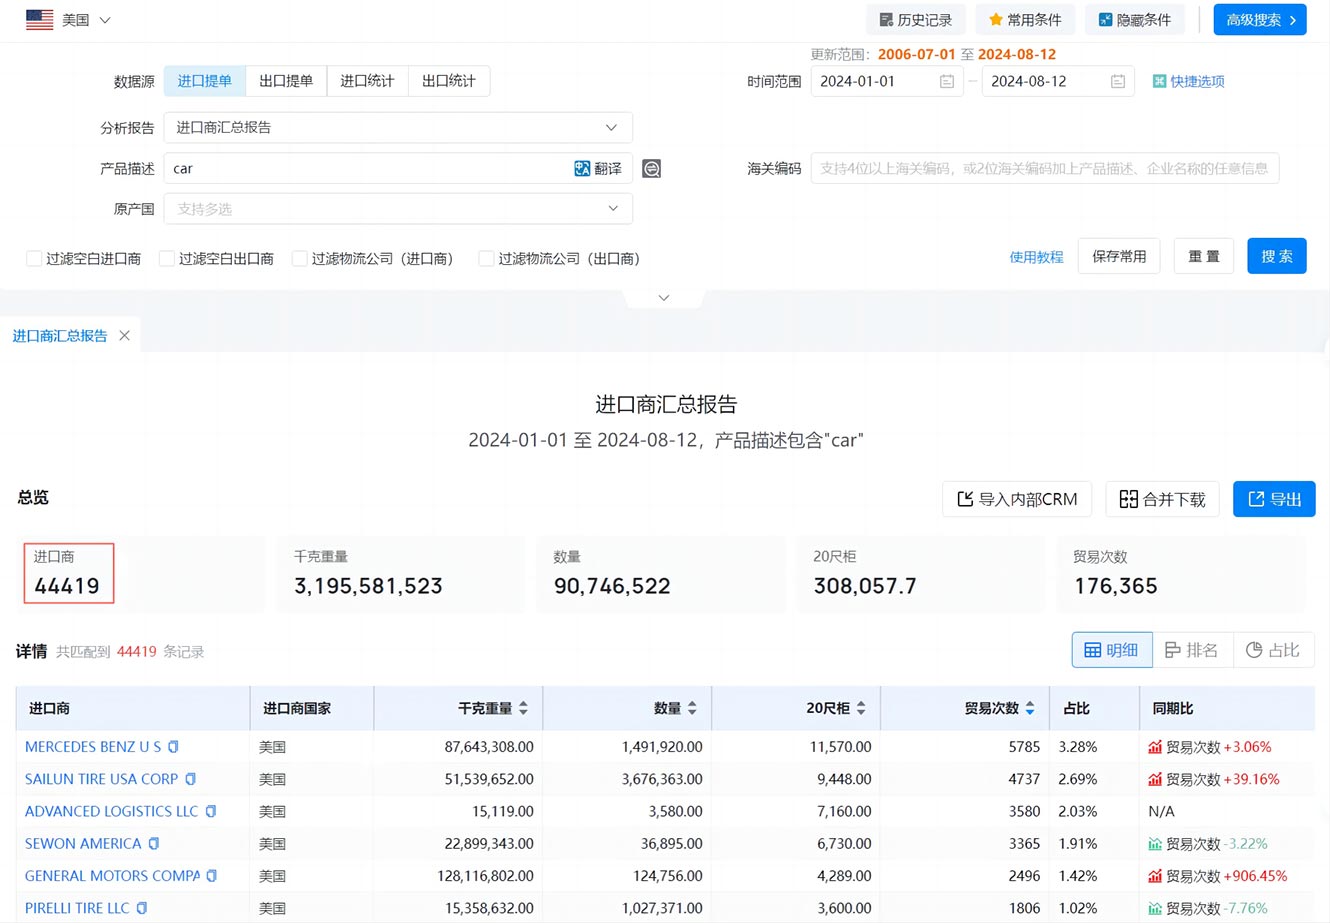Click 隐藏条件 hide conditions button
Image resolution: width=1330 pixels, height=923 pixels.
(x=1135, y=20)
